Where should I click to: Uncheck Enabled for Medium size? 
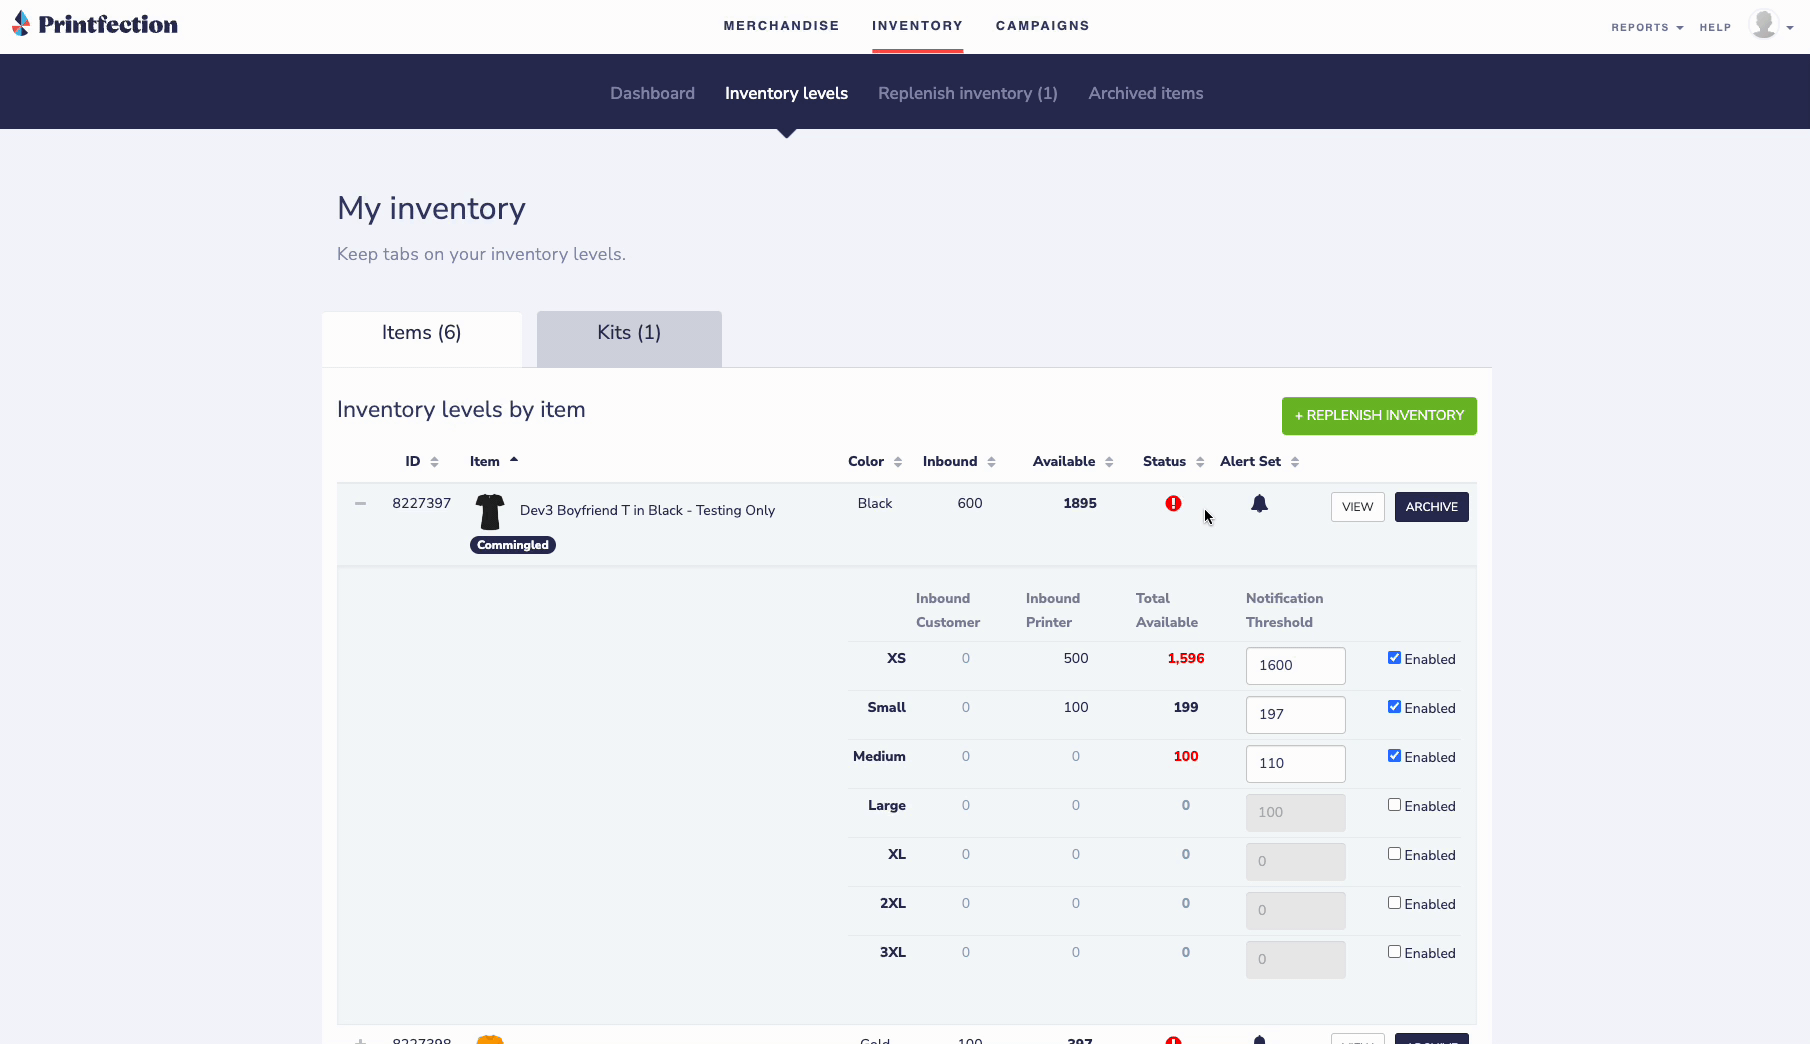pyautogui.click(x=1394, y=756)
